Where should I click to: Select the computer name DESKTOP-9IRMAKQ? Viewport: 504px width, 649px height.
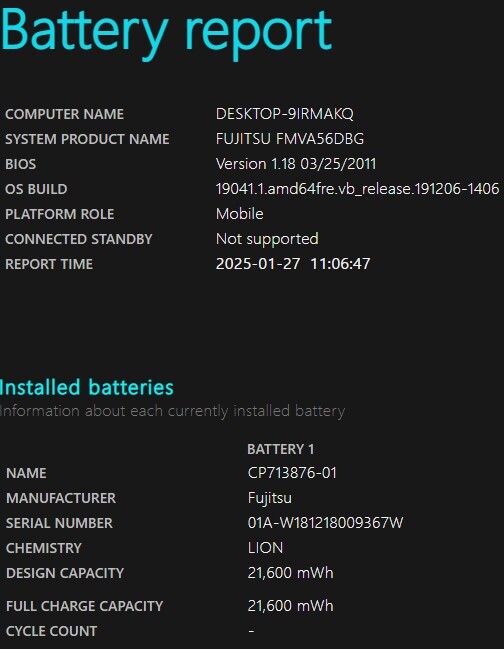[285, 114]
